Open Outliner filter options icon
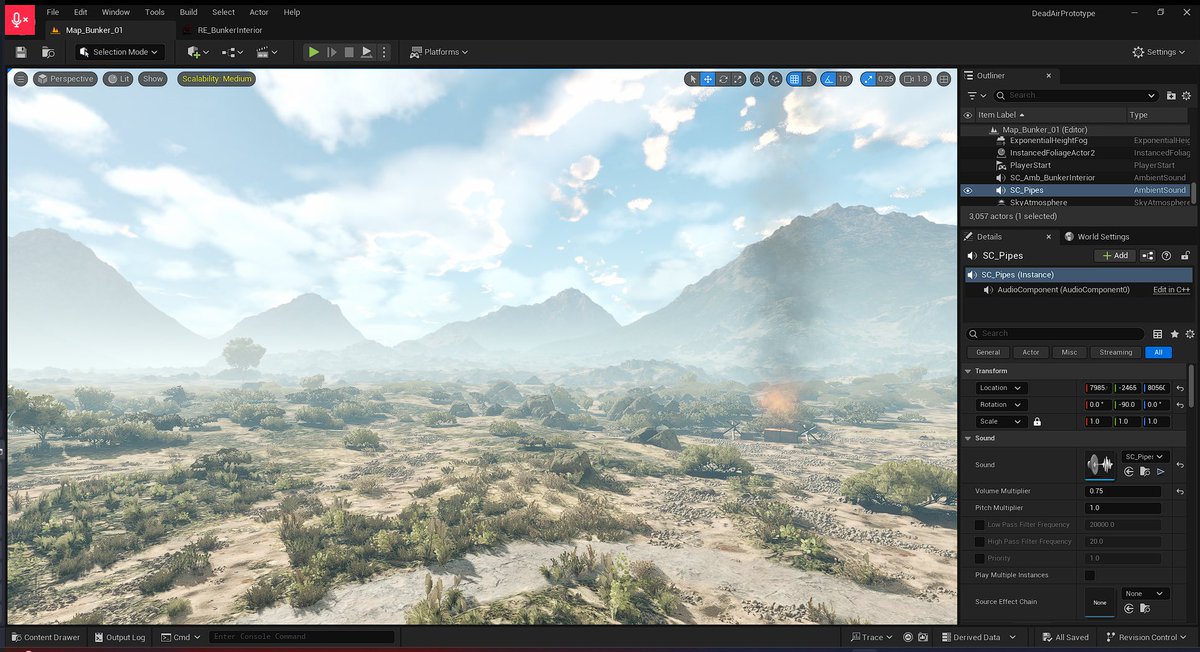Viewport: 1200px width, 652px height. click(975, 95)
